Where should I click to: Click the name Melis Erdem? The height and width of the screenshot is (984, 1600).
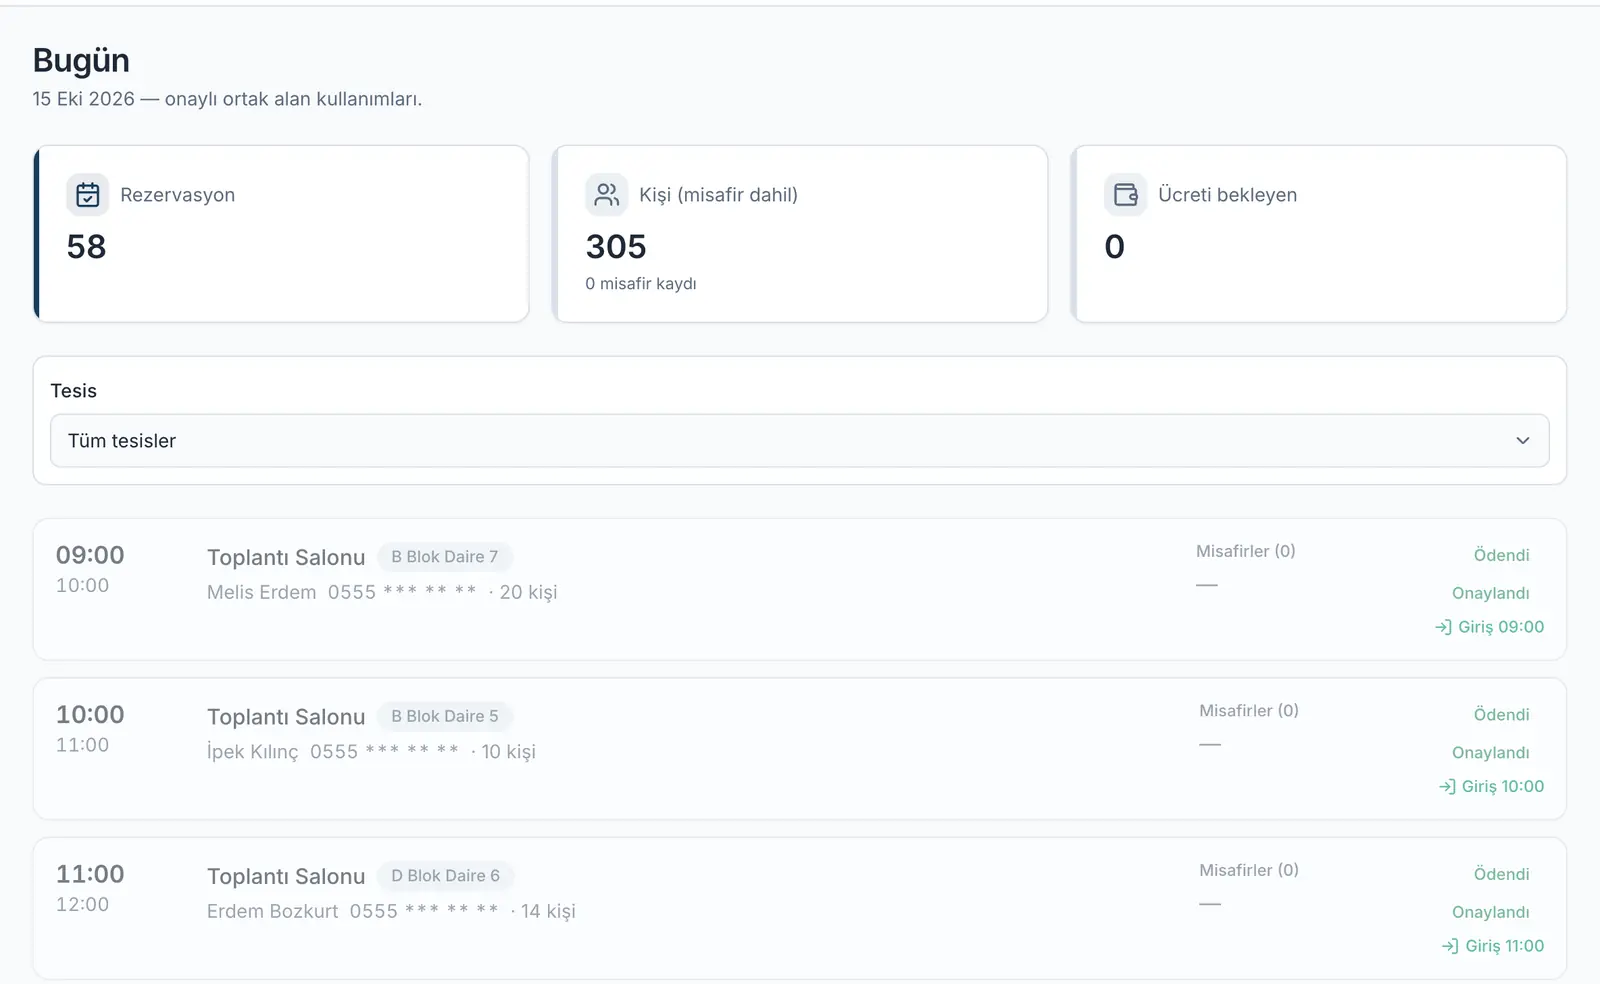click(262, 592)
